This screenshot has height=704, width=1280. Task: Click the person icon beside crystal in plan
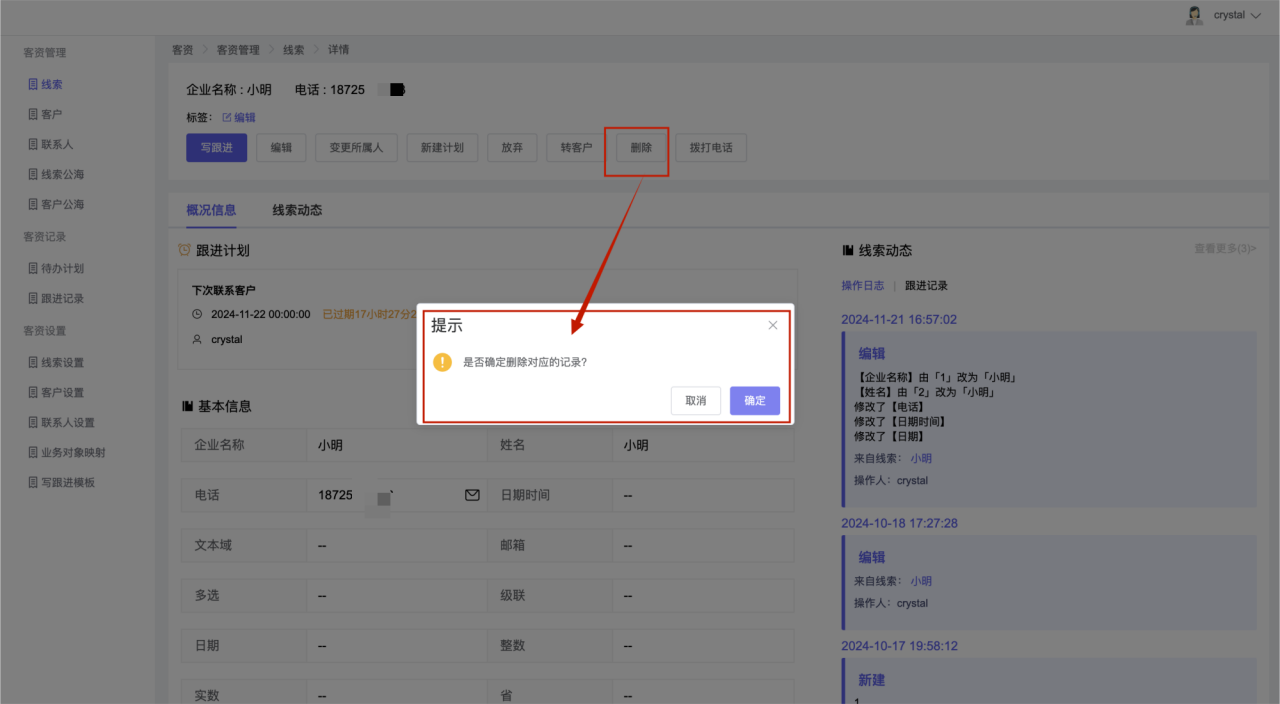click(x=197, y=340)
